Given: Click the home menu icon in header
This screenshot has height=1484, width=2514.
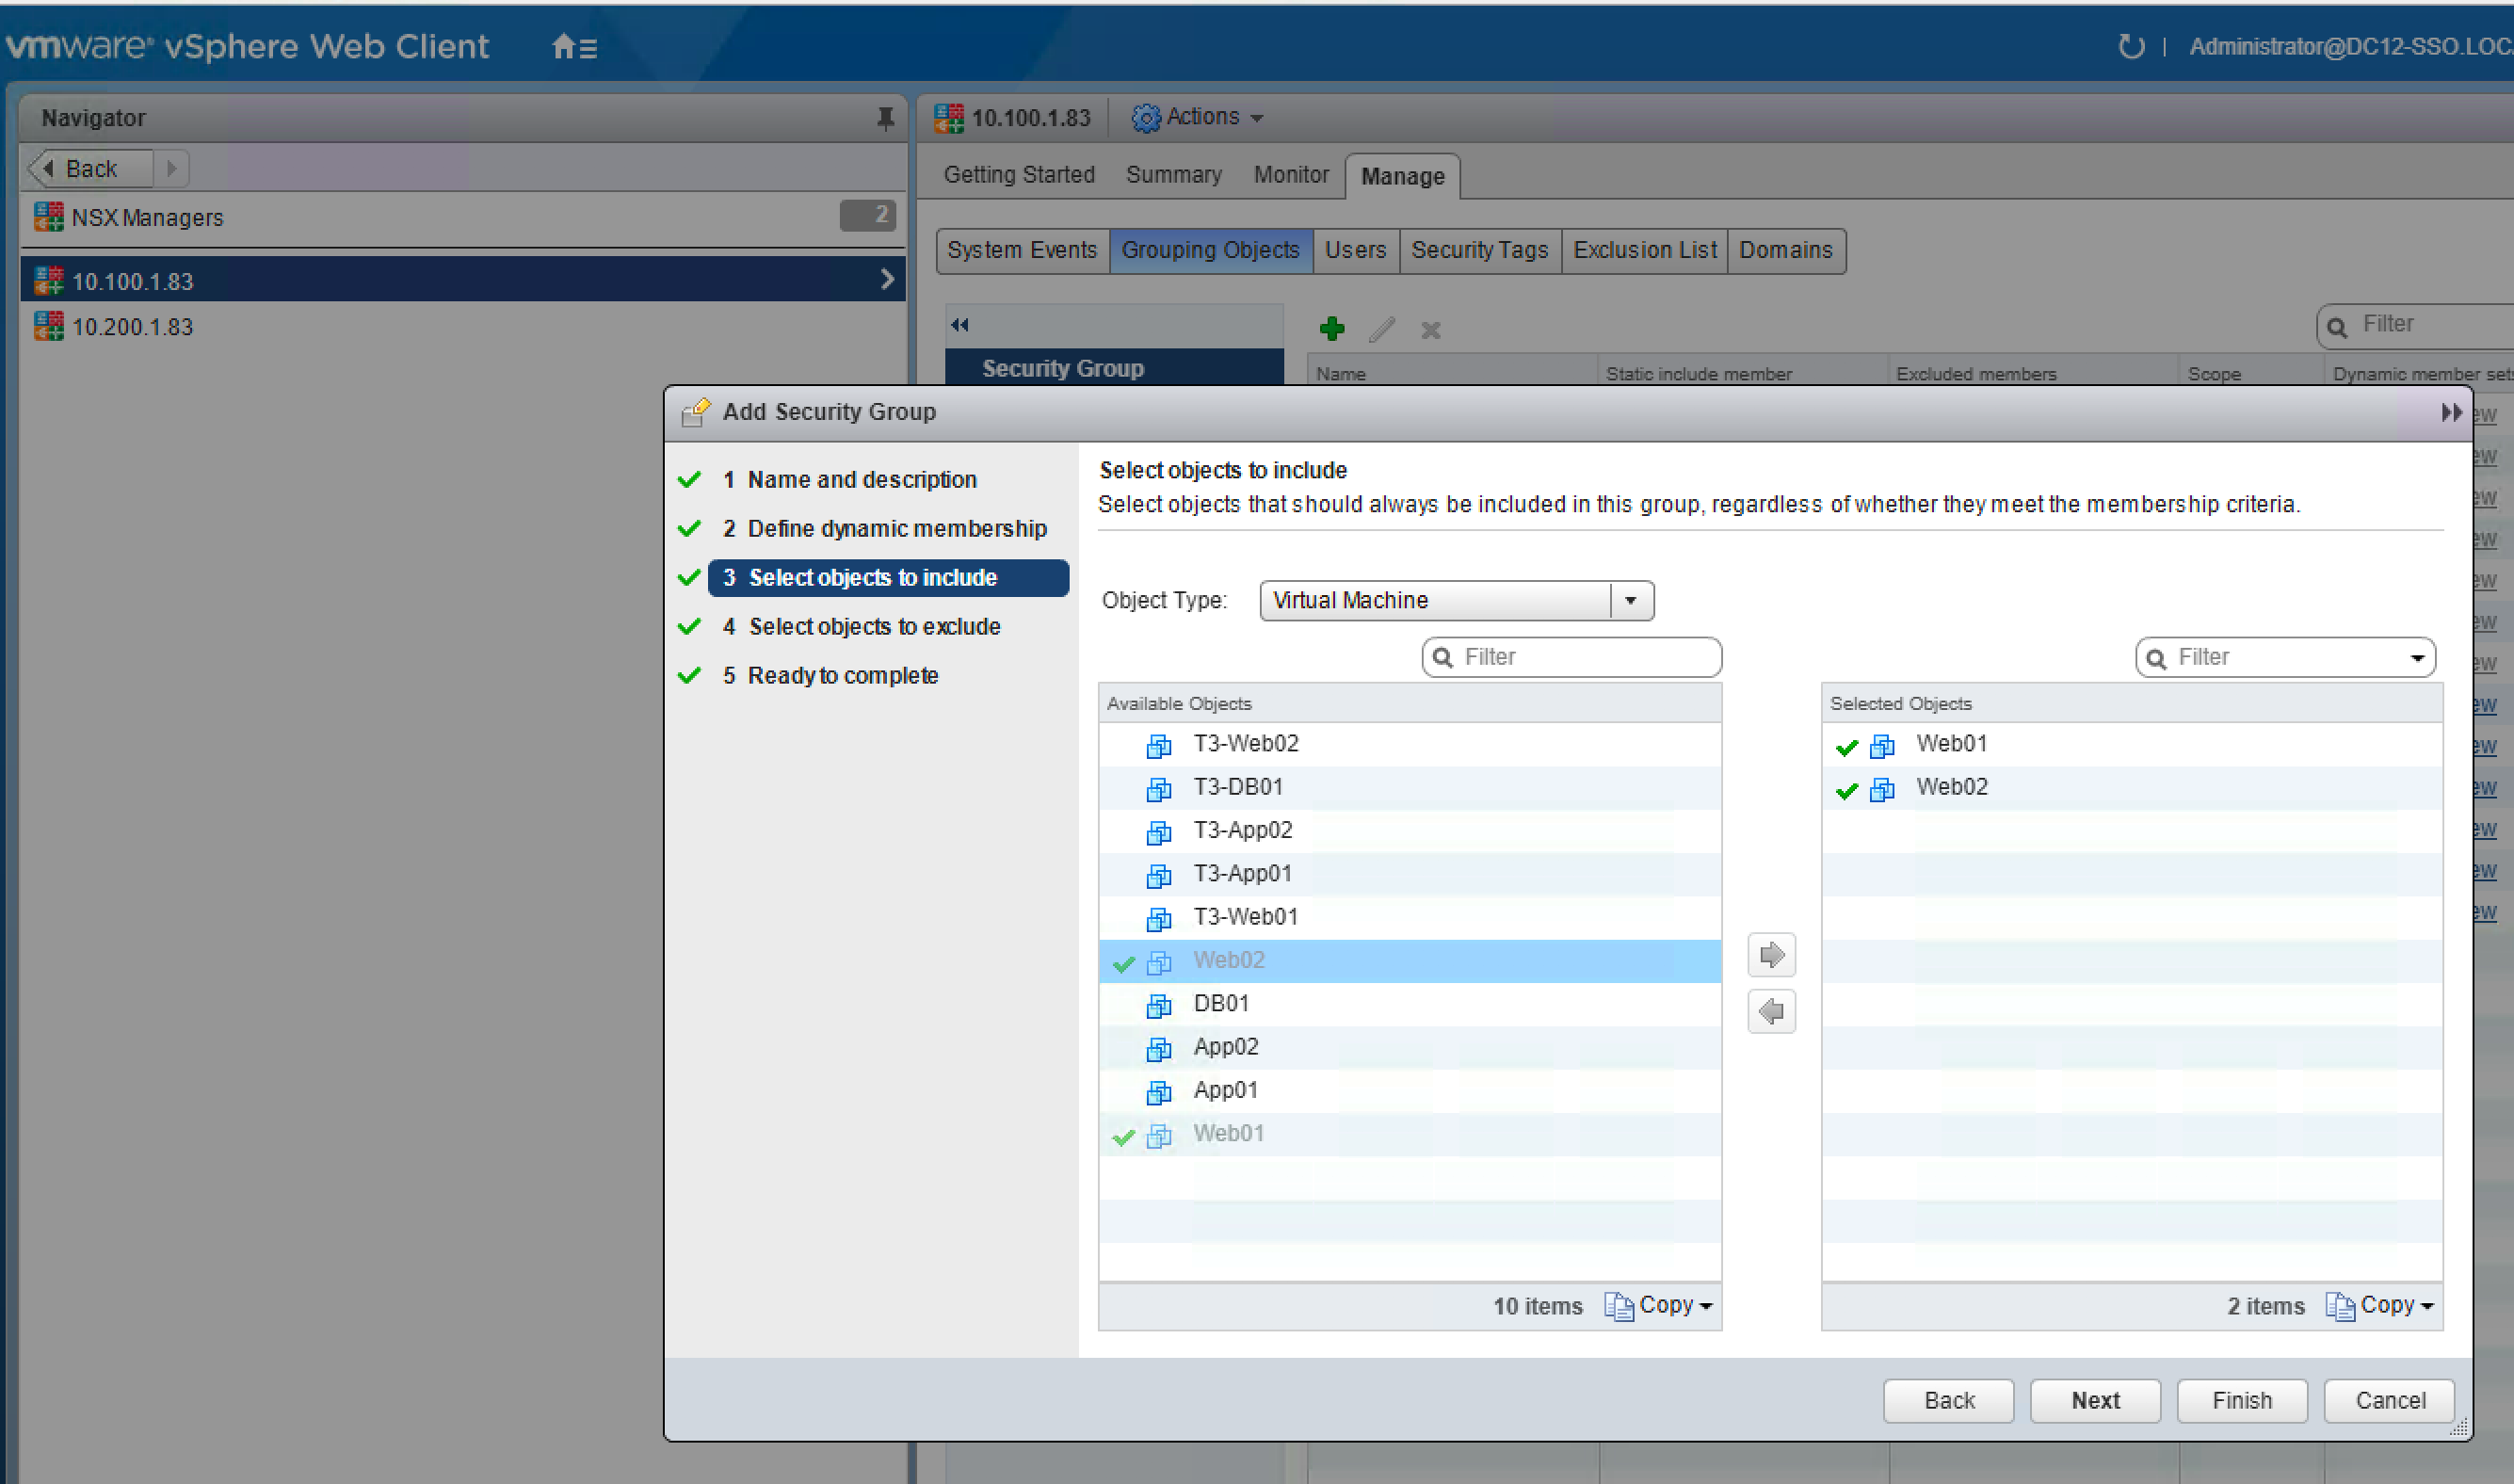Looking at the screenshot, I should (x=574, y=46).
